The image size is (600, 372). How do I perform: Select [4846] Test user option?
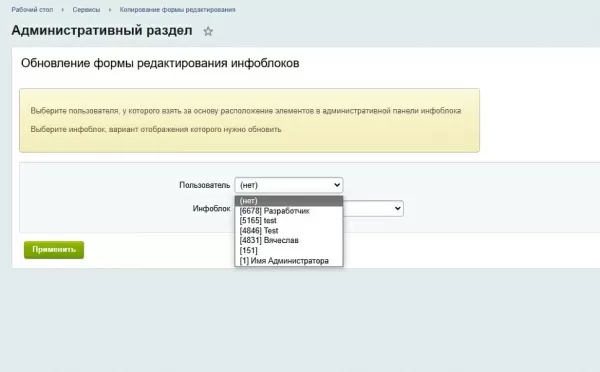289,231
